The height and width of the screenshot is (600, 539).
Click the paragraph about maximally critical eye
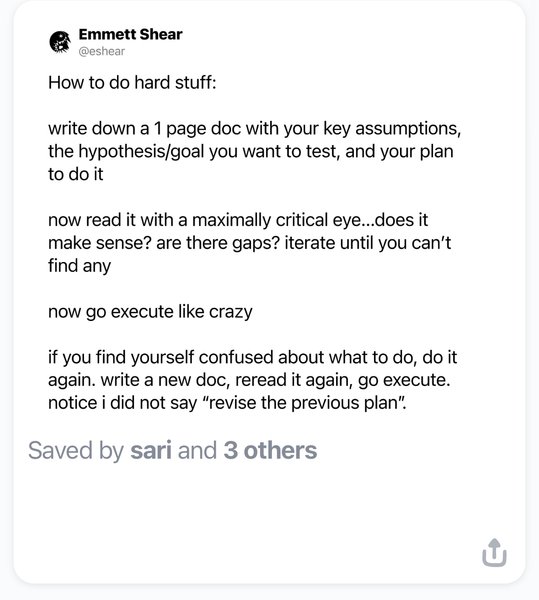click(x=249, y=243)
